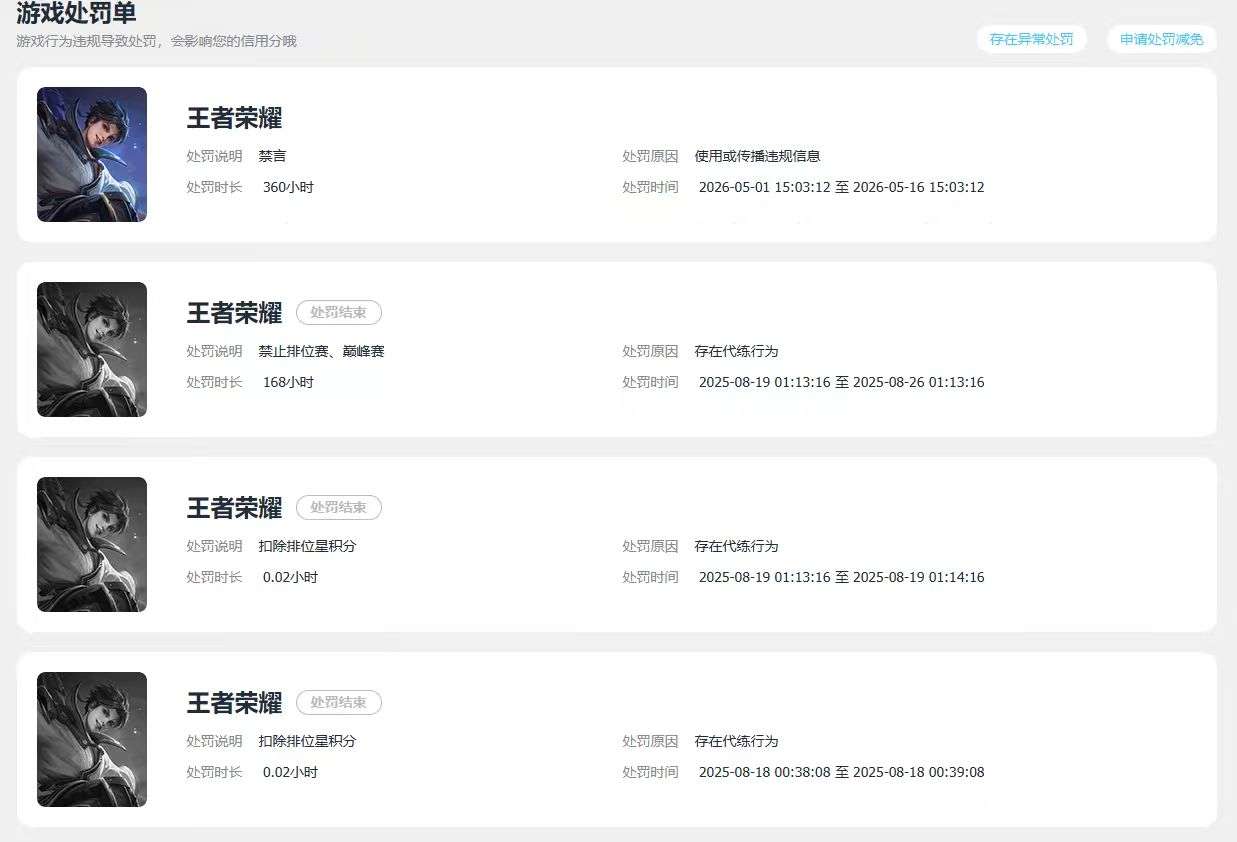The image size is (1237, 842).
Task: Click 扣除排位星积分 in the 2025-08-19 01:14:16 card
Action: [x=307, y=546]
